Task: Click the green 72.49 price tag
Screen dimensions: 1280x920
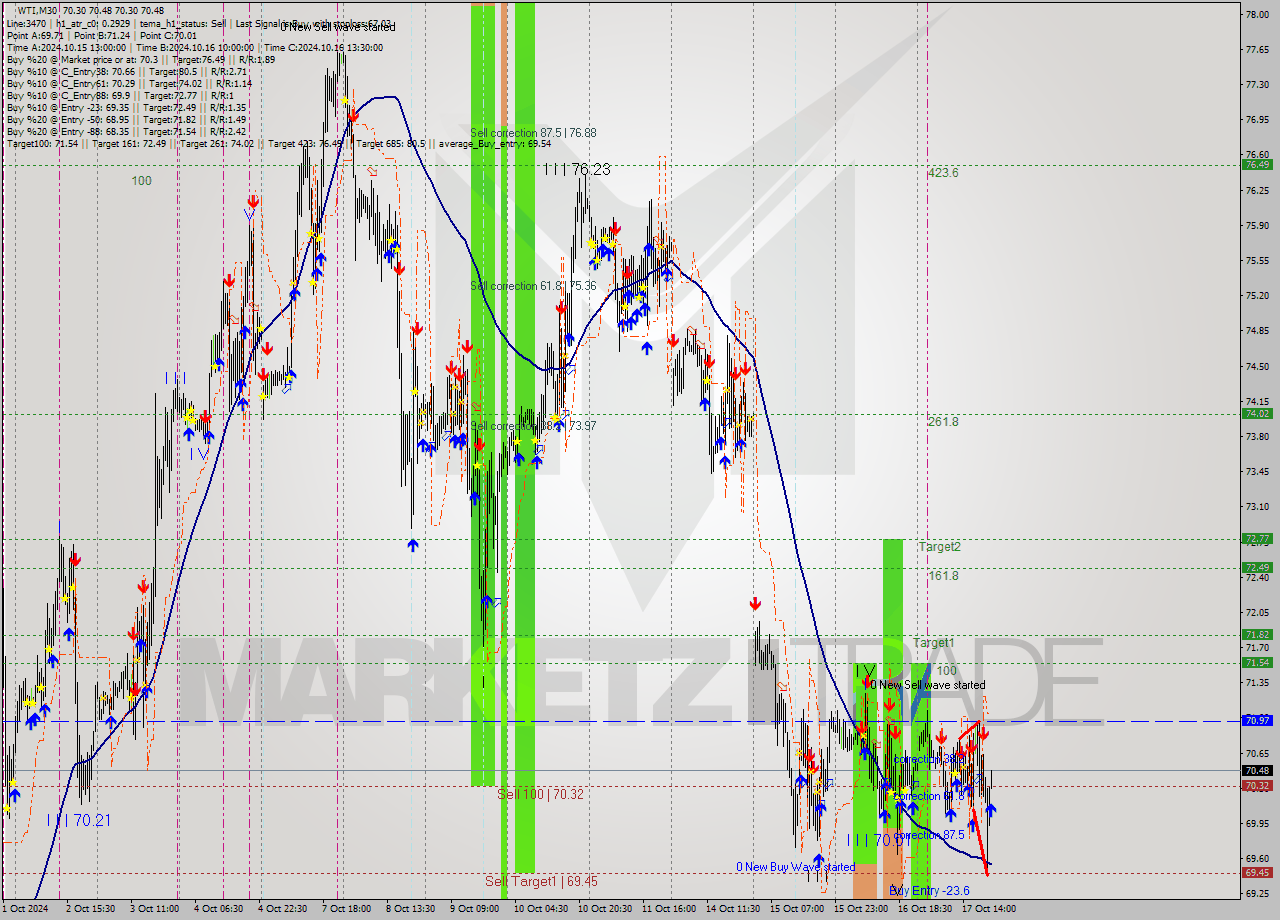Action: point(1256,567)
